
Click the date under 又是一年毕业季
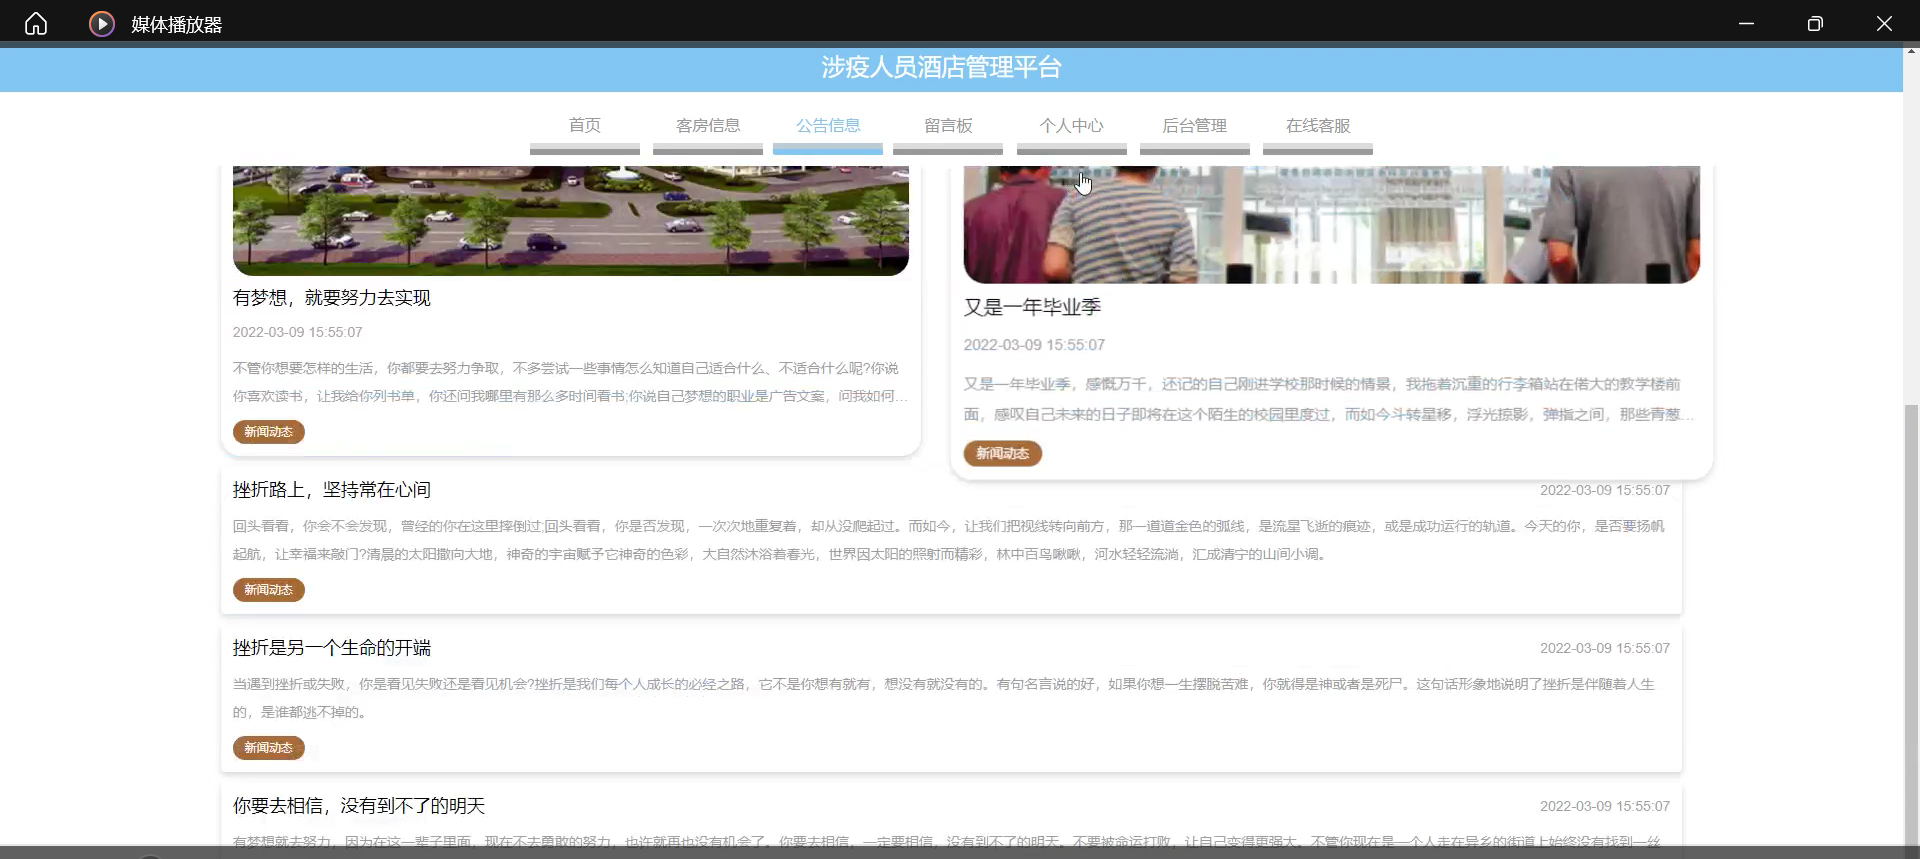pos(1034,345)
